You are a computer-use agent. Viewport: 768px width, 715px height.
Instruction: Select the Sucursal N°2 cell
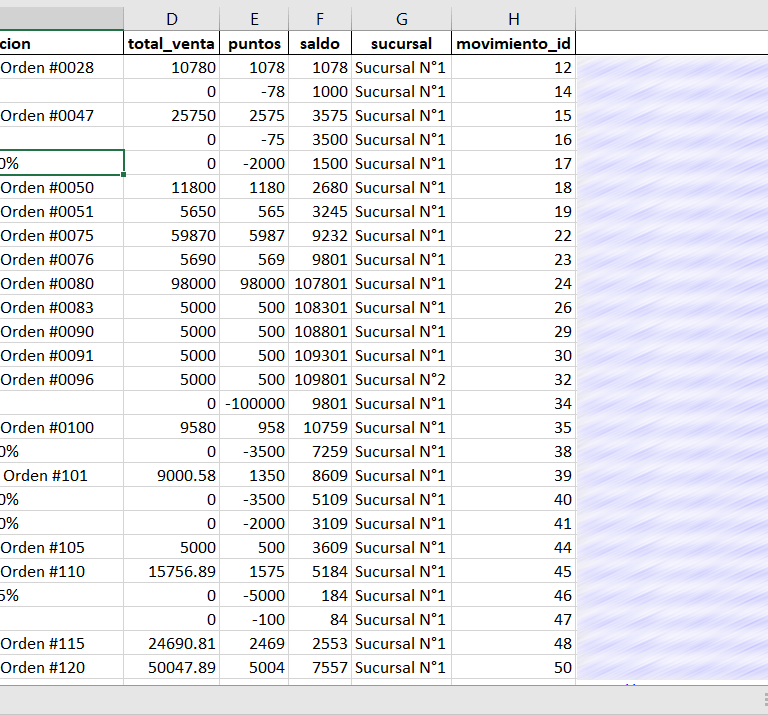point(402,379)
